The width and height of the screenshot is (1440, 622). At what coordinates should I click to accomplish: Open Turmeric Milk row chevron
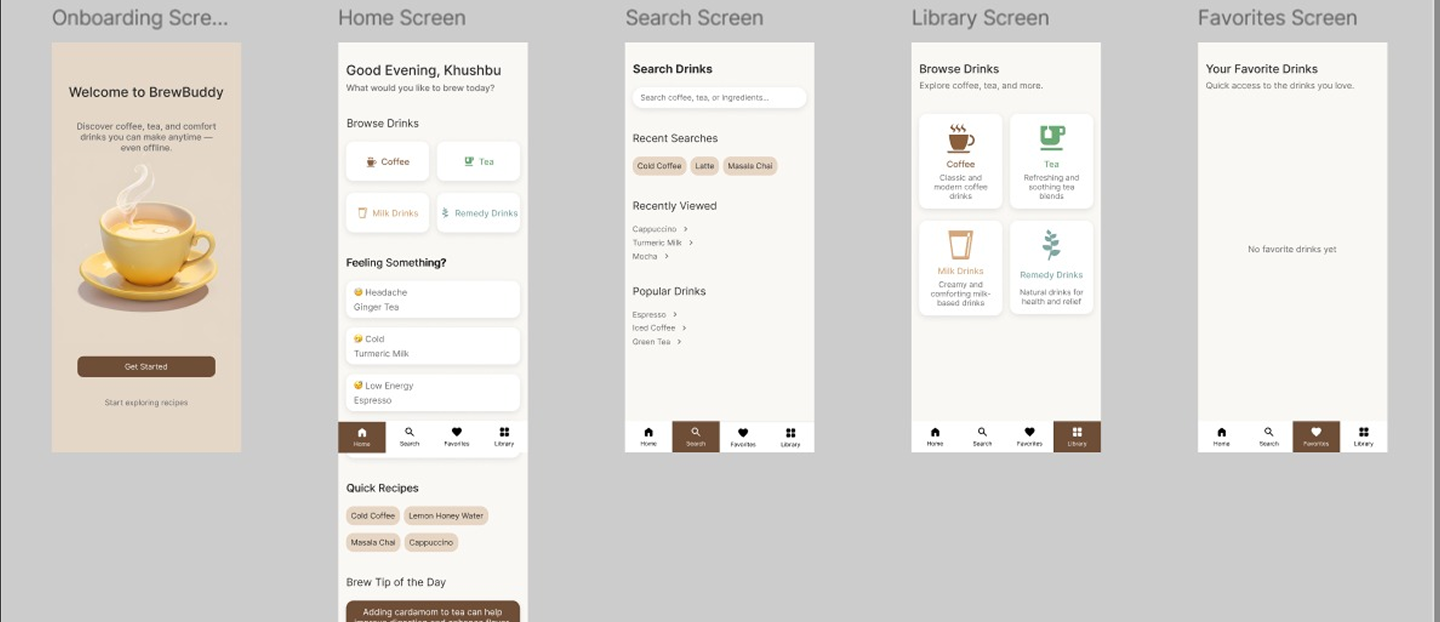pyautogui.click(x=691, y=243)
